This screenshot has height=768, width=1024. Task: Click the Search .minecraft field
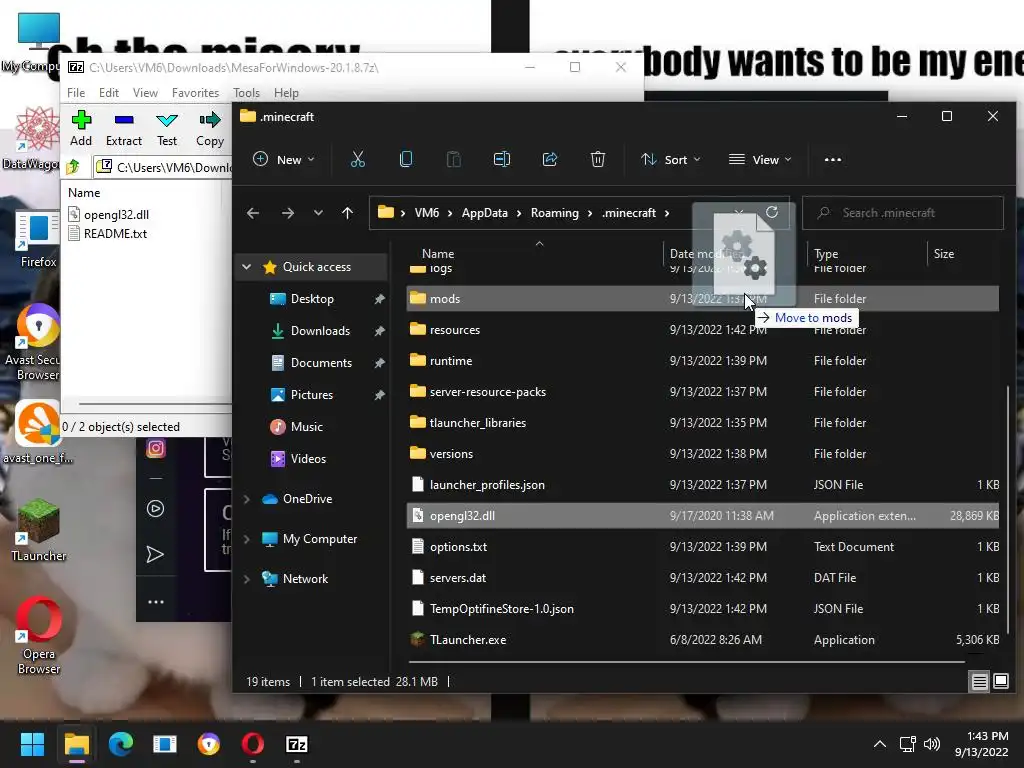tap(903, 213)
